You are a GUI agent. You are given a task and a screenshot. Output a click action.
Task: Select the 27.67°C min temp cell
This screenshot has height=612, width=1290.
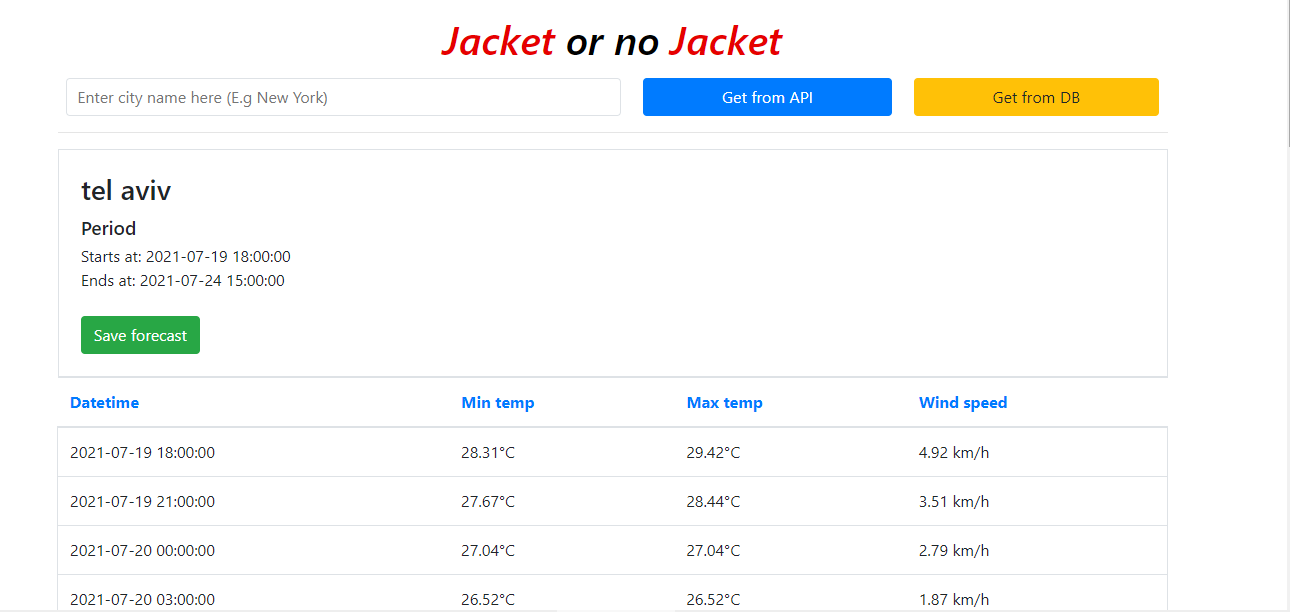point(488,502)
